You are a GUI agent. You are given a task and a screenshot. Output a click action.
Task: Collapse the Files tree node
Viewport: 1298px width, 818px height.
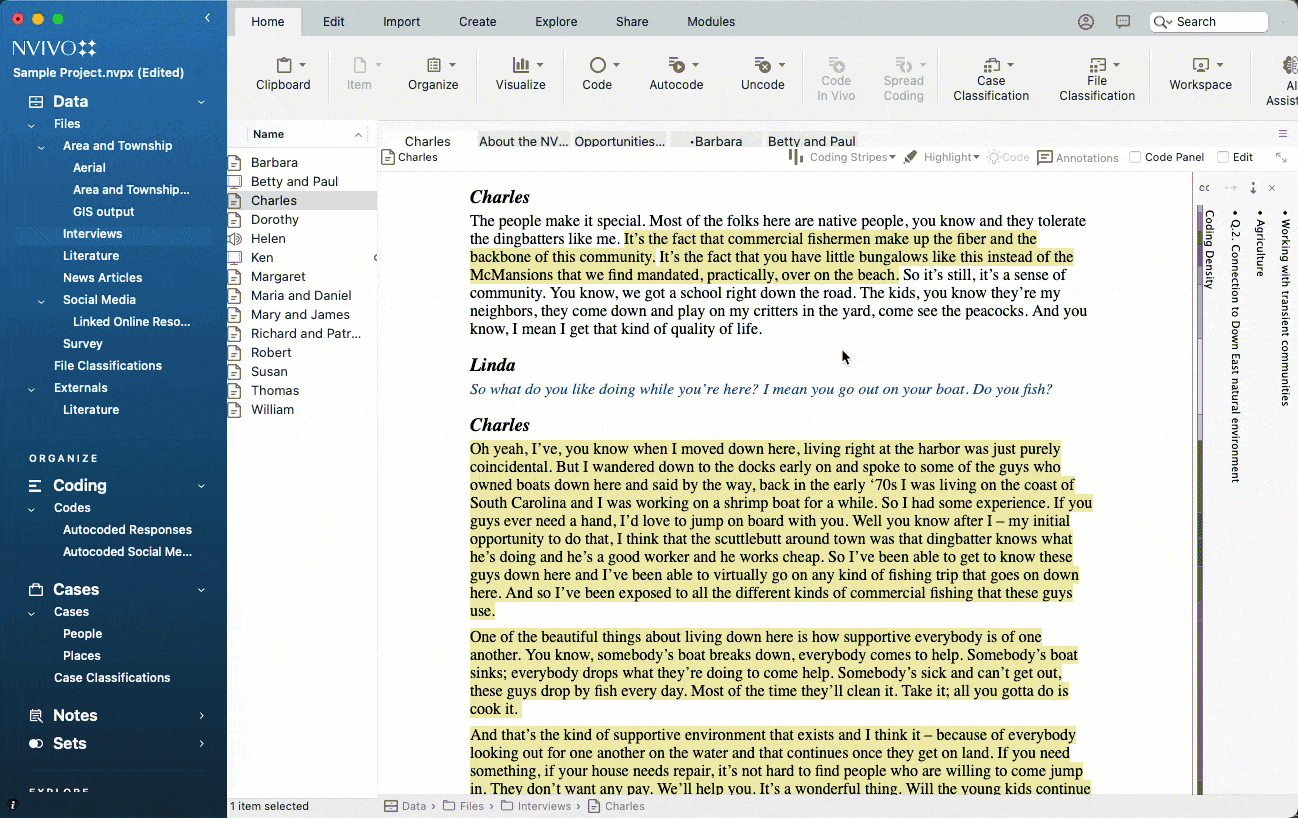[32, 125]
